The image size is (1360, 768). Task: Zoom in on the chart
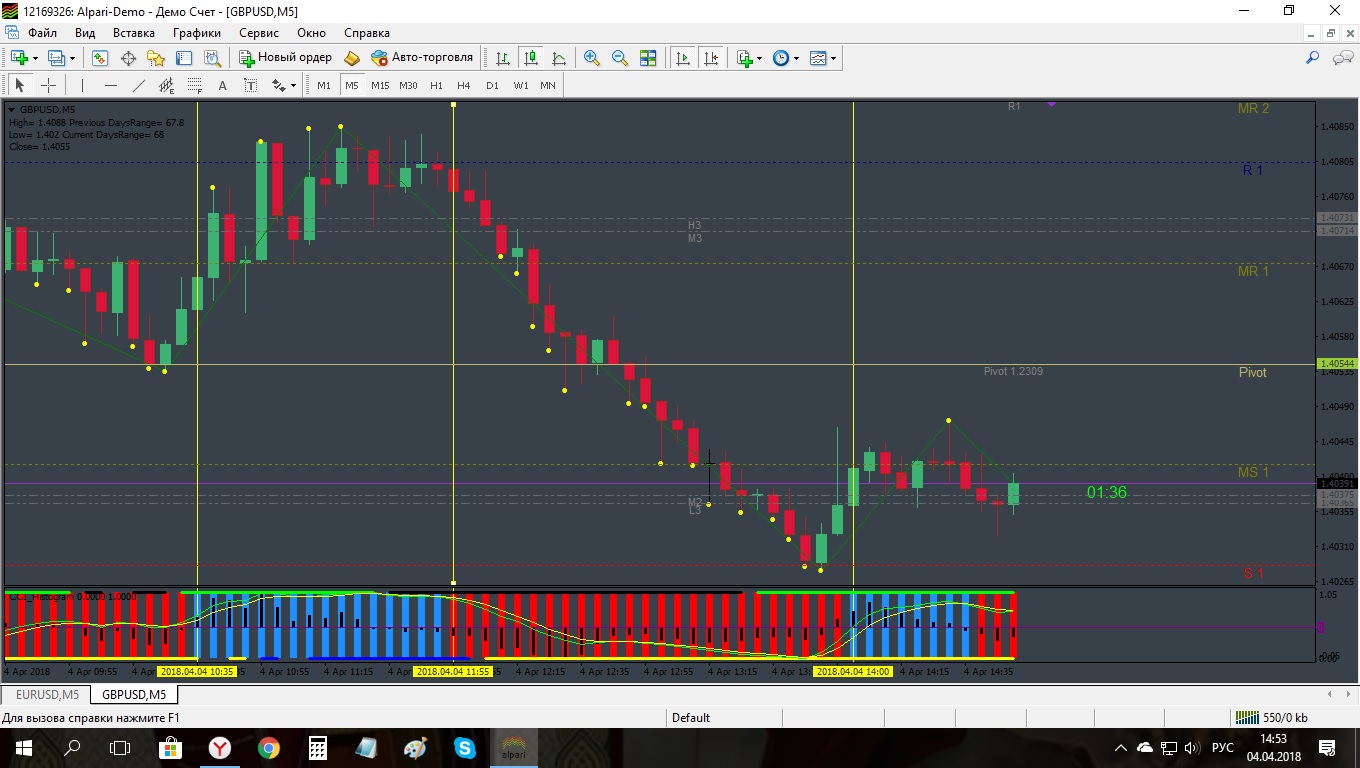592,58
